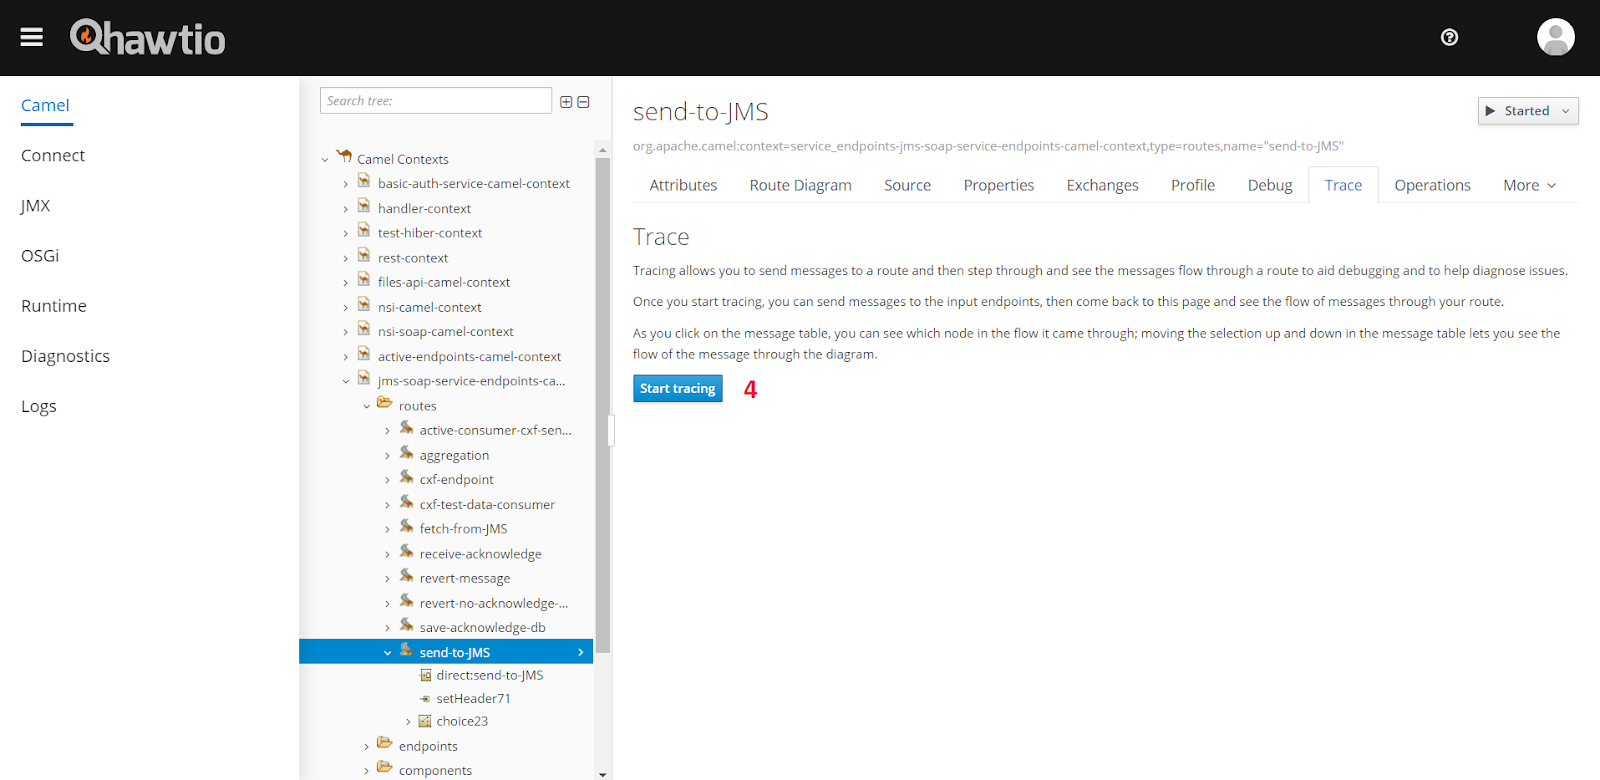Expand the active-endpoints-camel-context node
Viewport: 1600px width, 780px height.
click(346, 357)
